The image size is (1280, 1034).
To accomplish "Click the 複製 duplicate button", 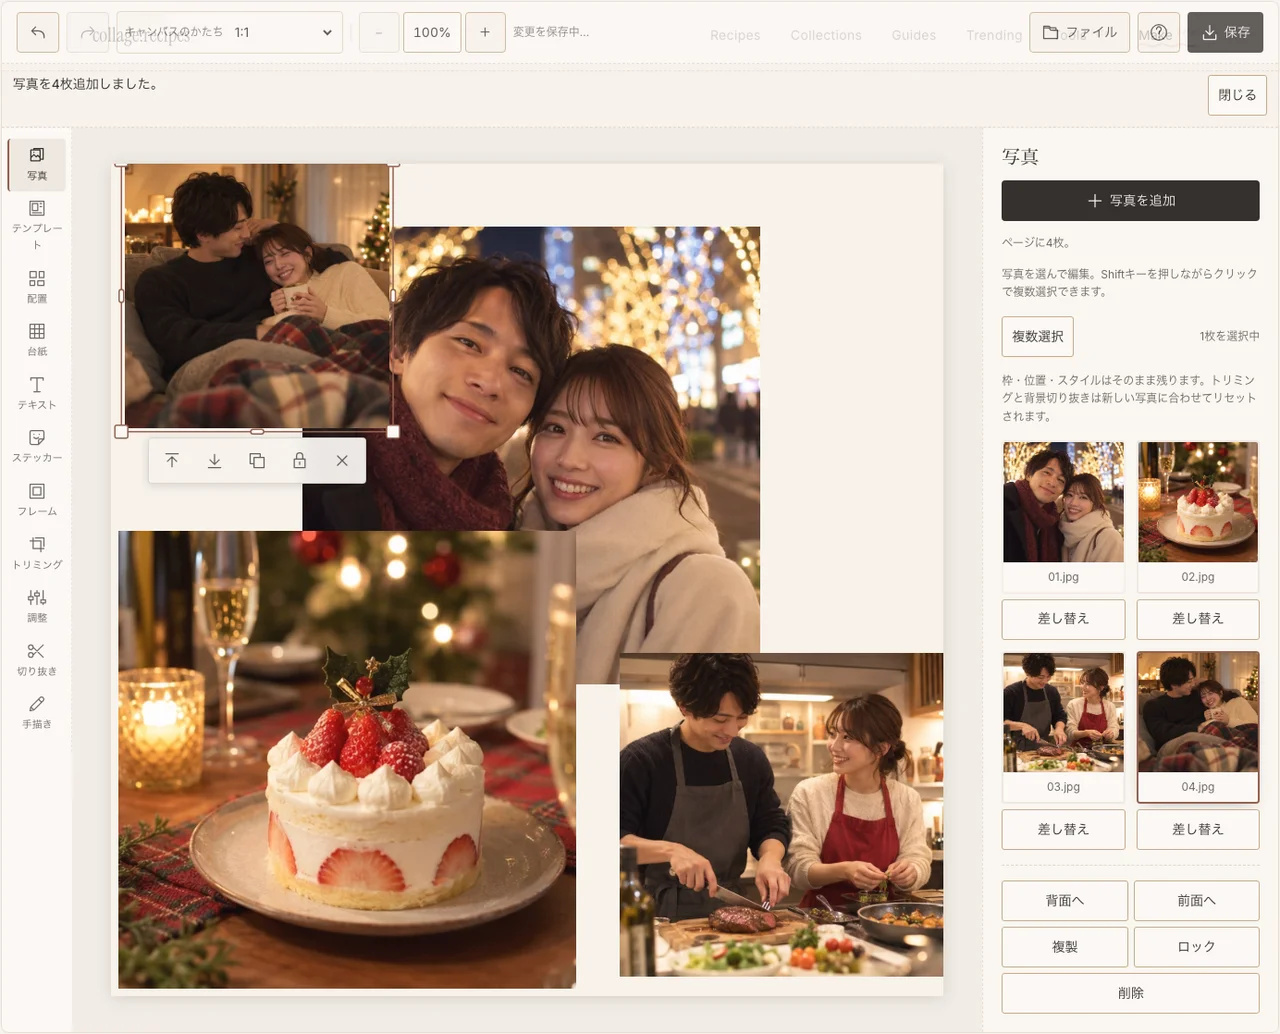I will click(1064, 946).
